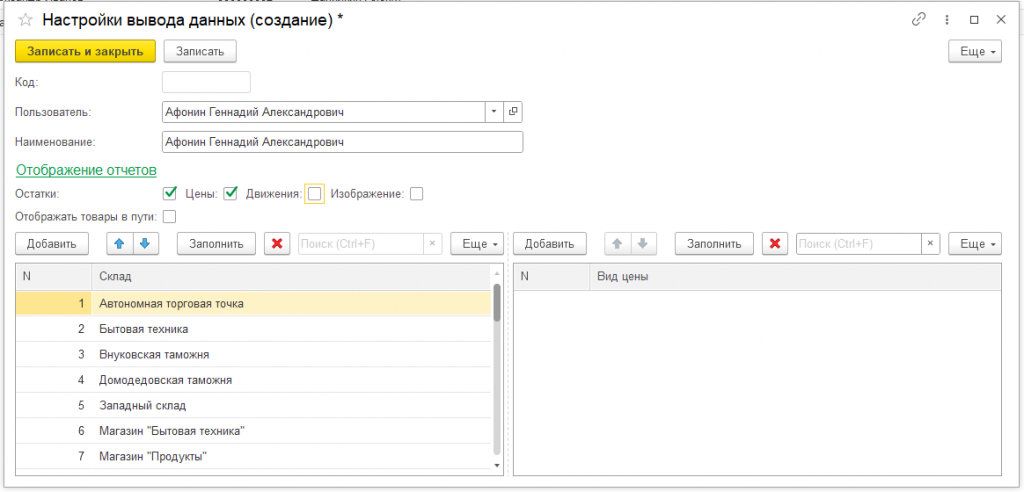Select row Западный склад

[253, 405]
